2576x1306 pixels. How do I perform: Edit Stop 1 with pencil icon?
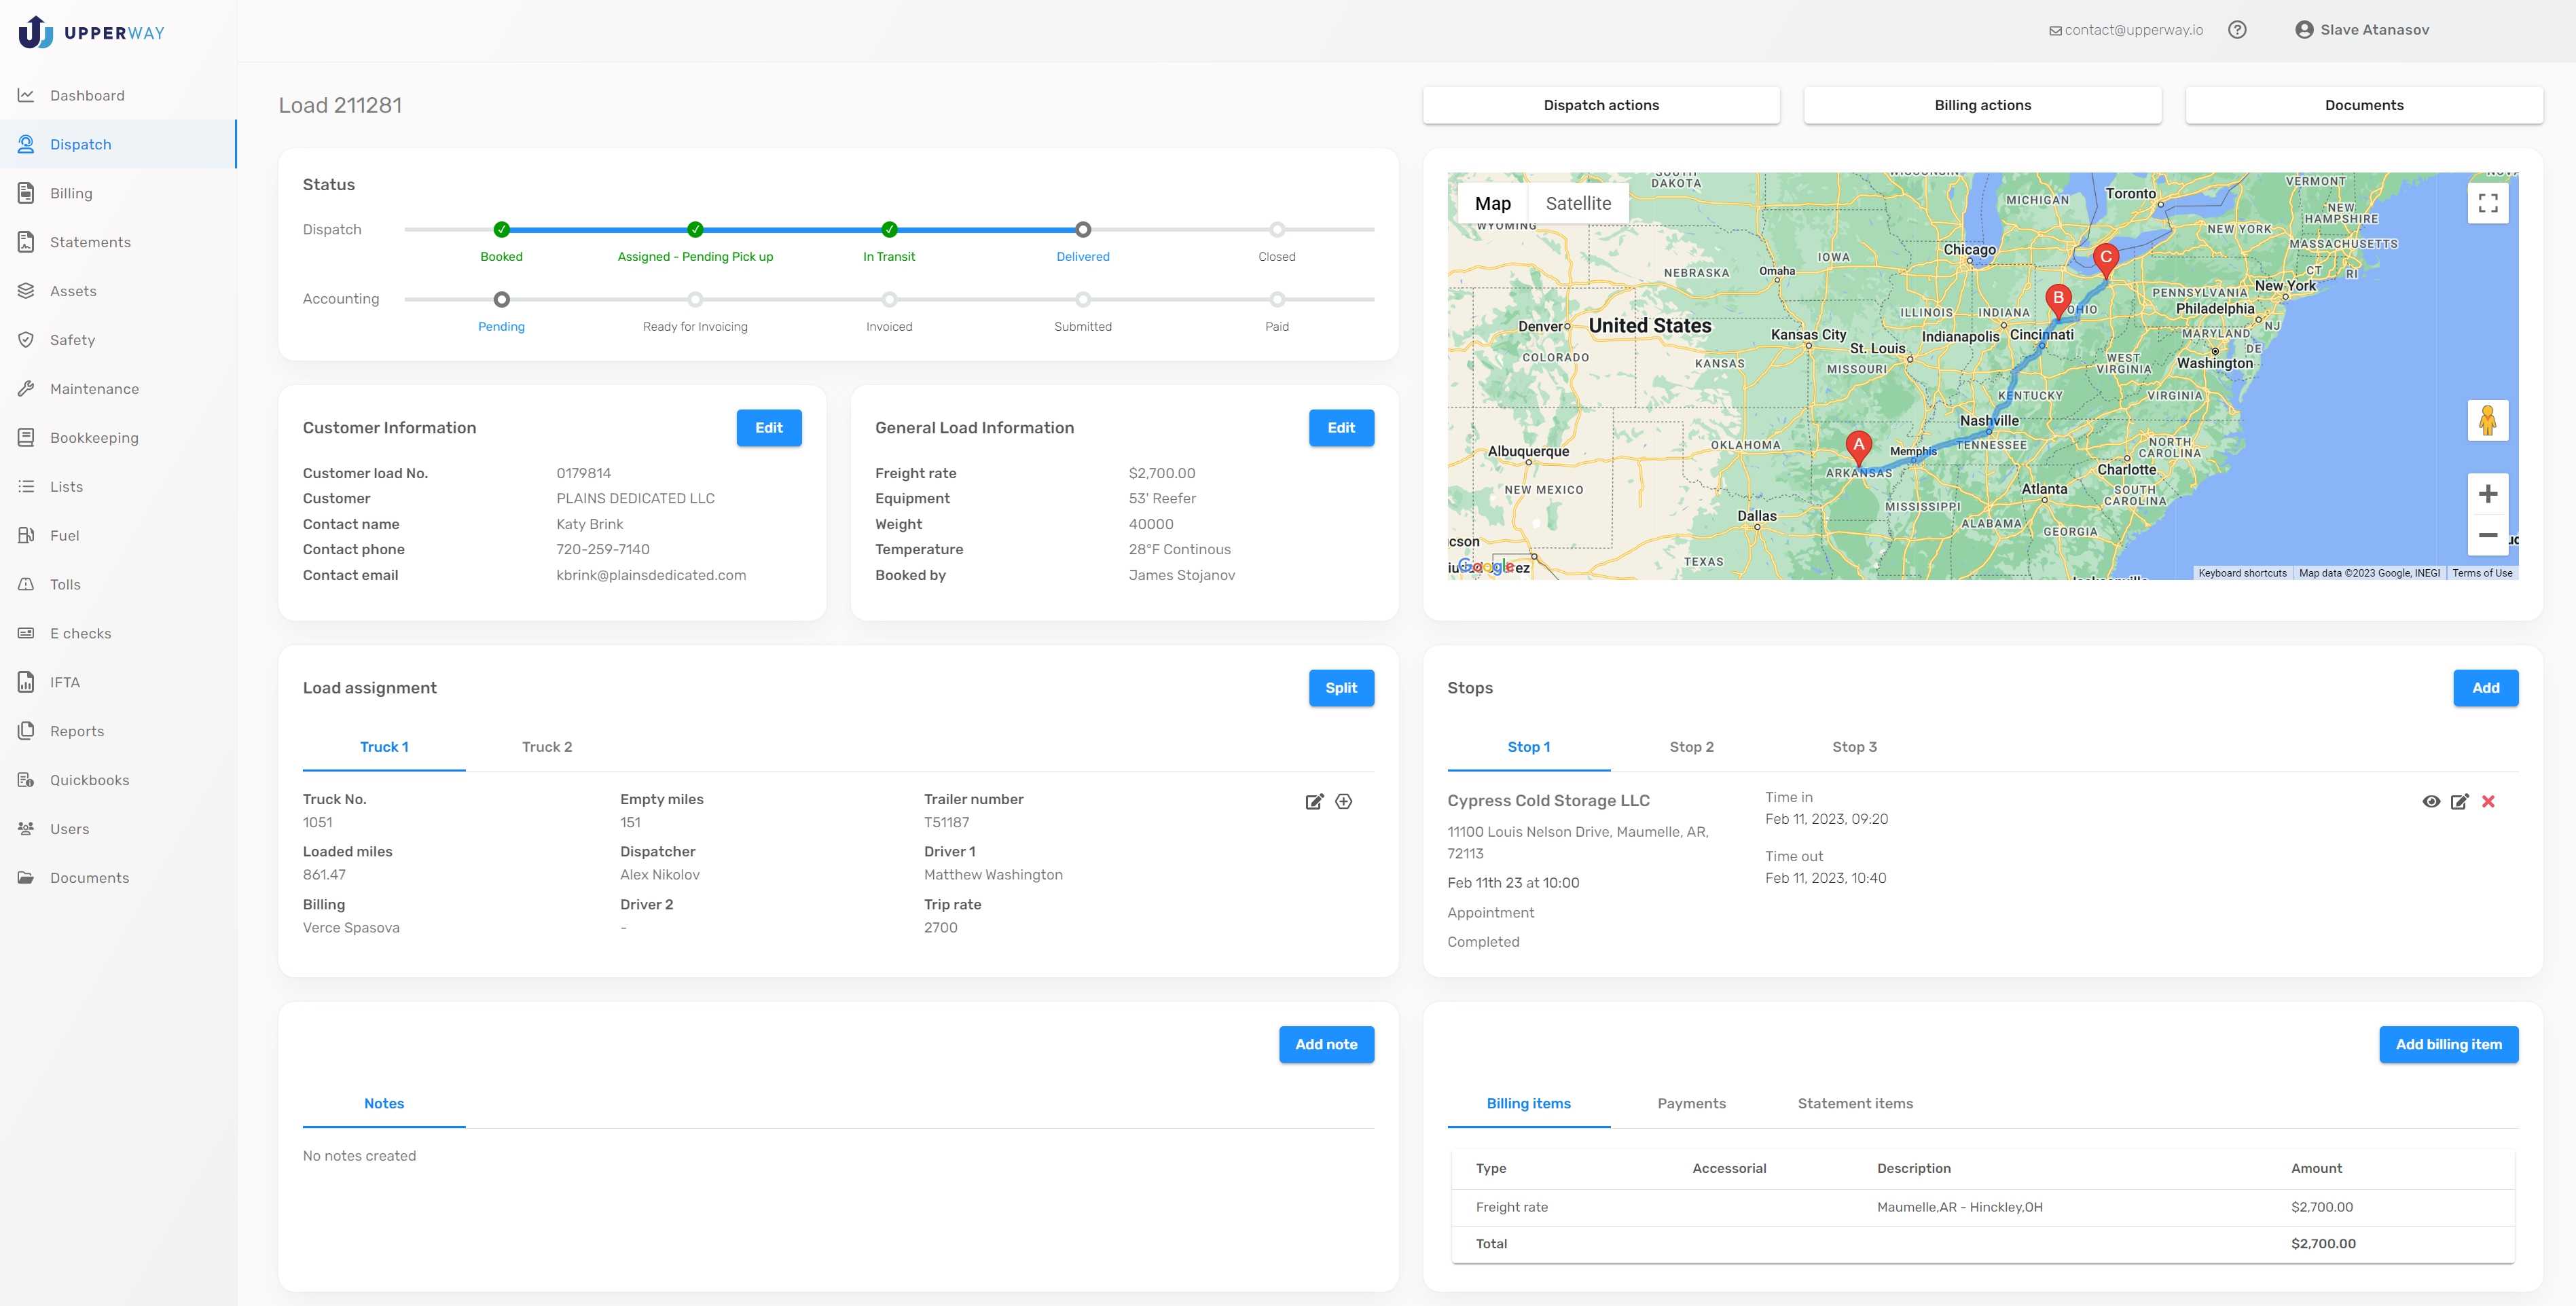[x=2460, y=801]
